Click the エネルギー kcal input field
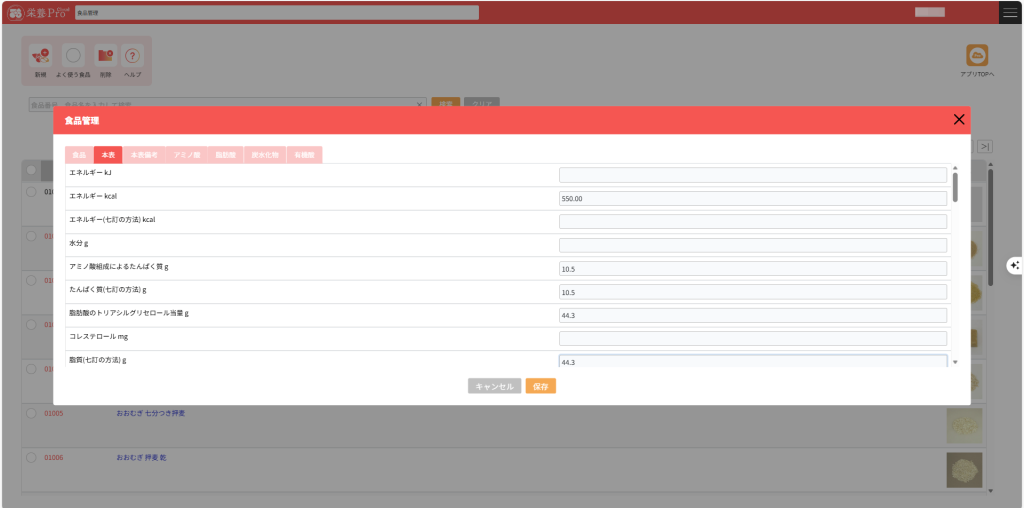This screenshot has width=1024, height=508. click(x=752, y=198)
